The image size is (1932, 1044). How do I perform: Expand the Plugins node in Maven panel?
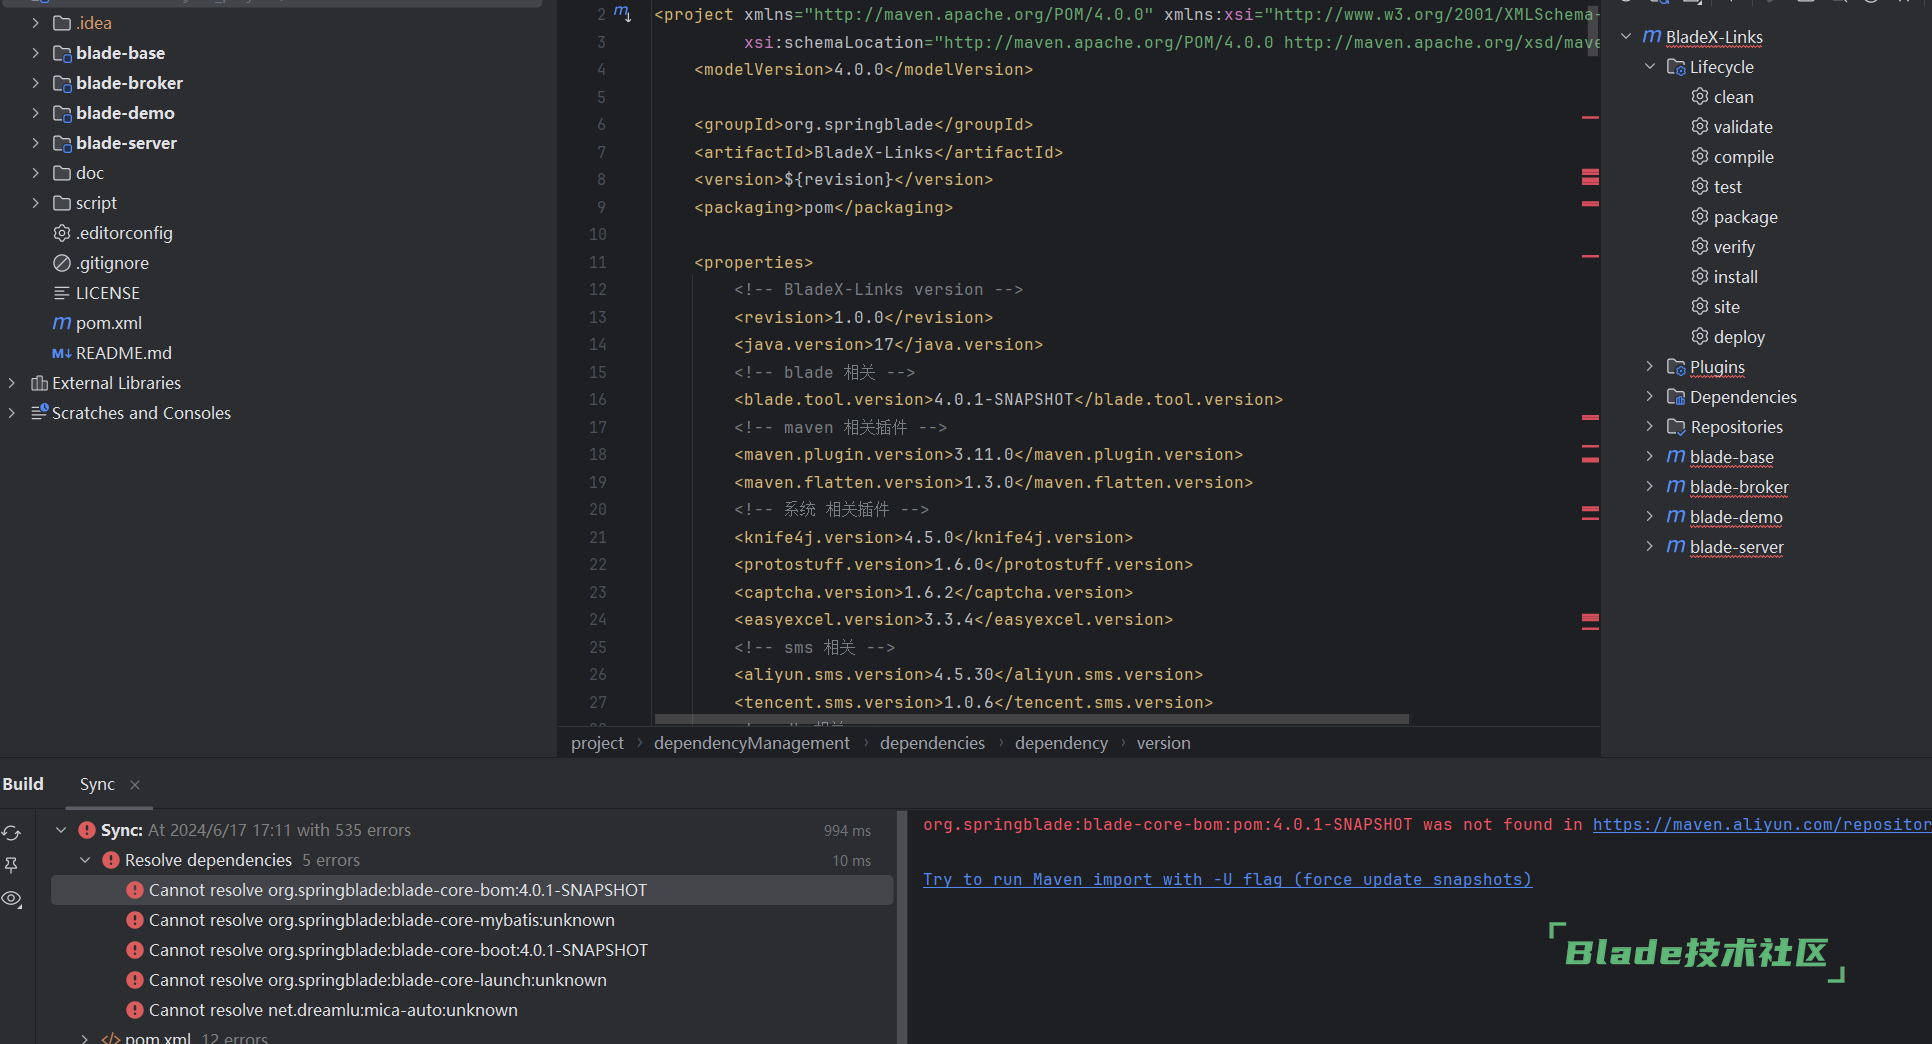[x=1650, y=367]
